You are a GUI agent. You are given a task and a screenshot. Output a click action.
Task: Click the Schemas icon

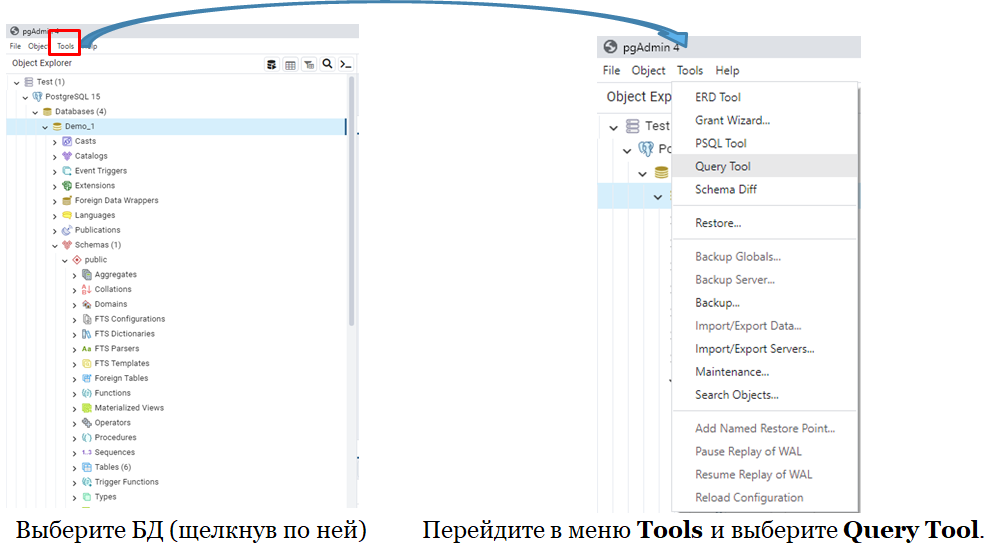(66, 245)
